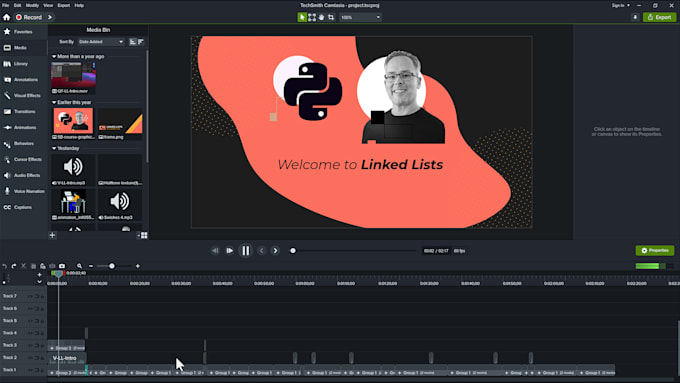
Task: Click the Cut scissors icon
Action: (23, 266)
